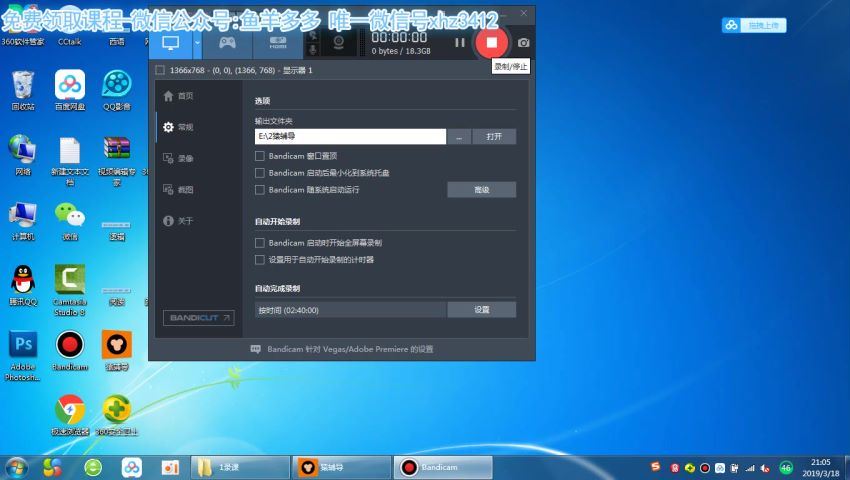Open Baidu Netdisk pinned taskbar icon
The width and height of the screenshot is (850, 480).
pyautogui.click(x=132, y=467)
